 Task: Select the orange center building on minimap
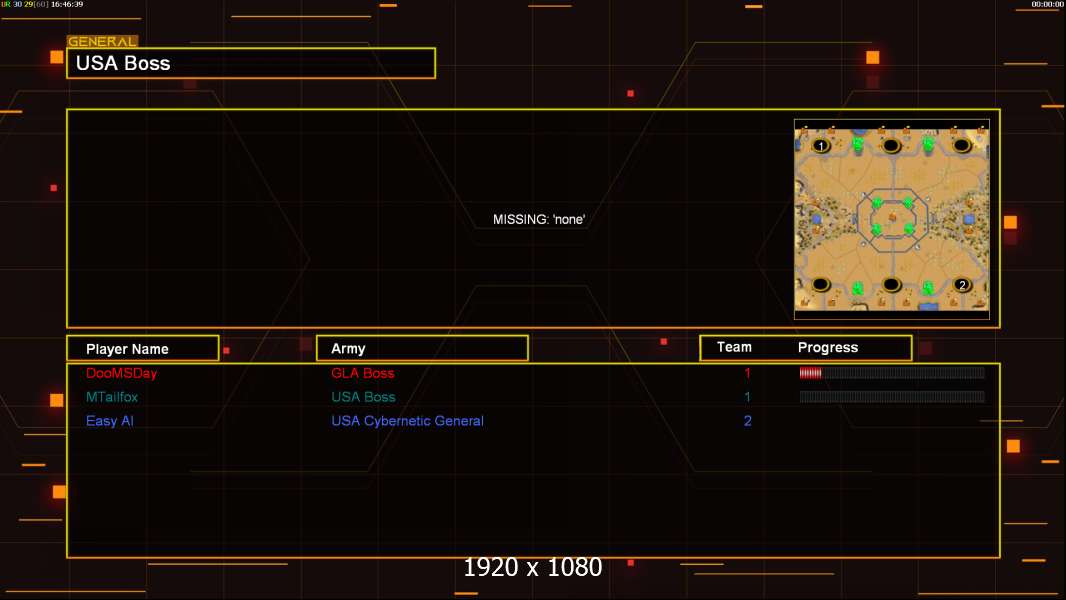tap(893, 217)
